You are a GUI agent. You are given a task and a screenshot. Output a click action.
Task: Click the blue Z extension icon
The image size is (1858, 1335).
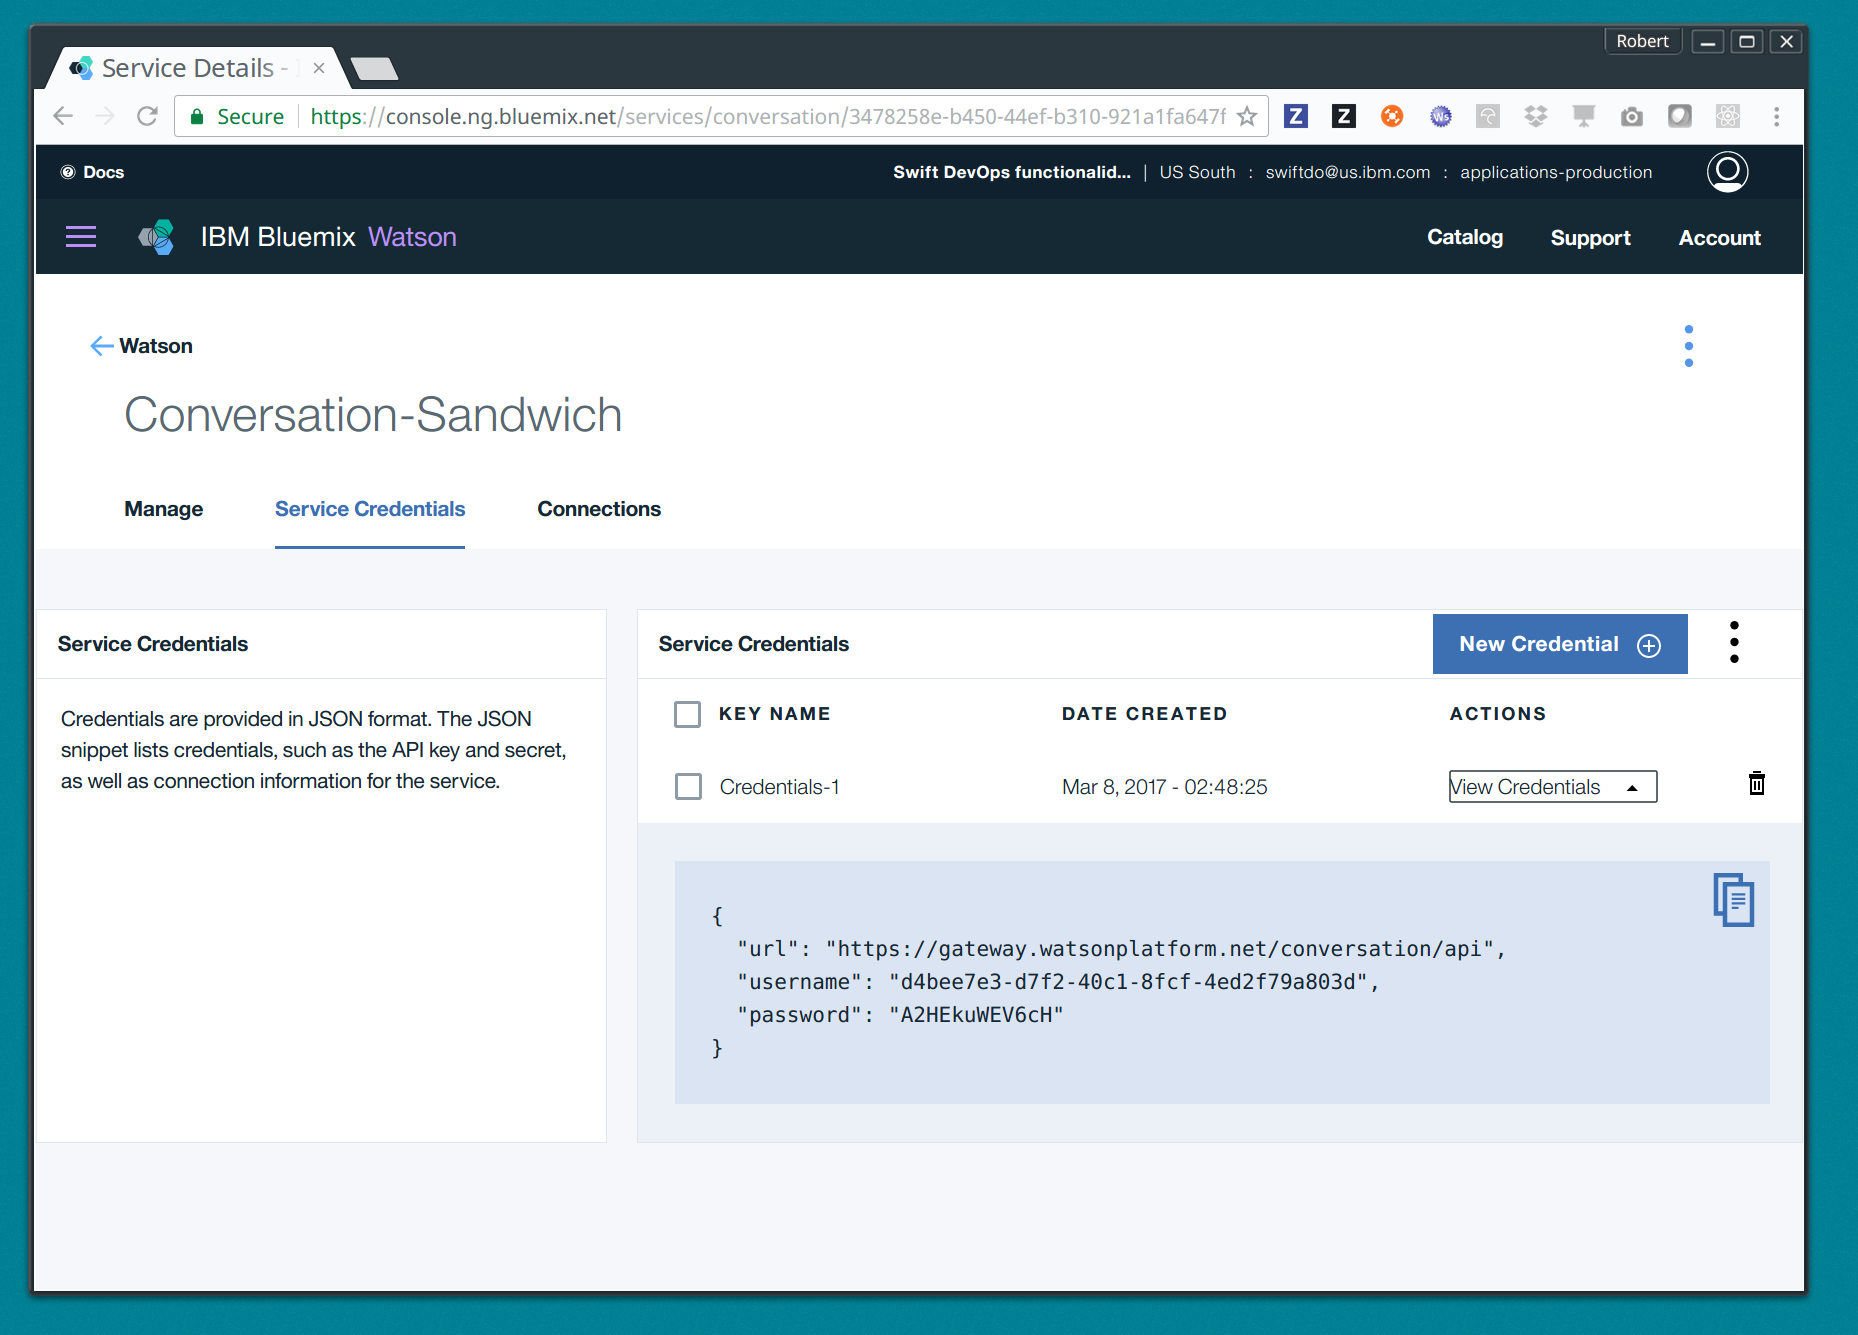[x=1296, y=116]
